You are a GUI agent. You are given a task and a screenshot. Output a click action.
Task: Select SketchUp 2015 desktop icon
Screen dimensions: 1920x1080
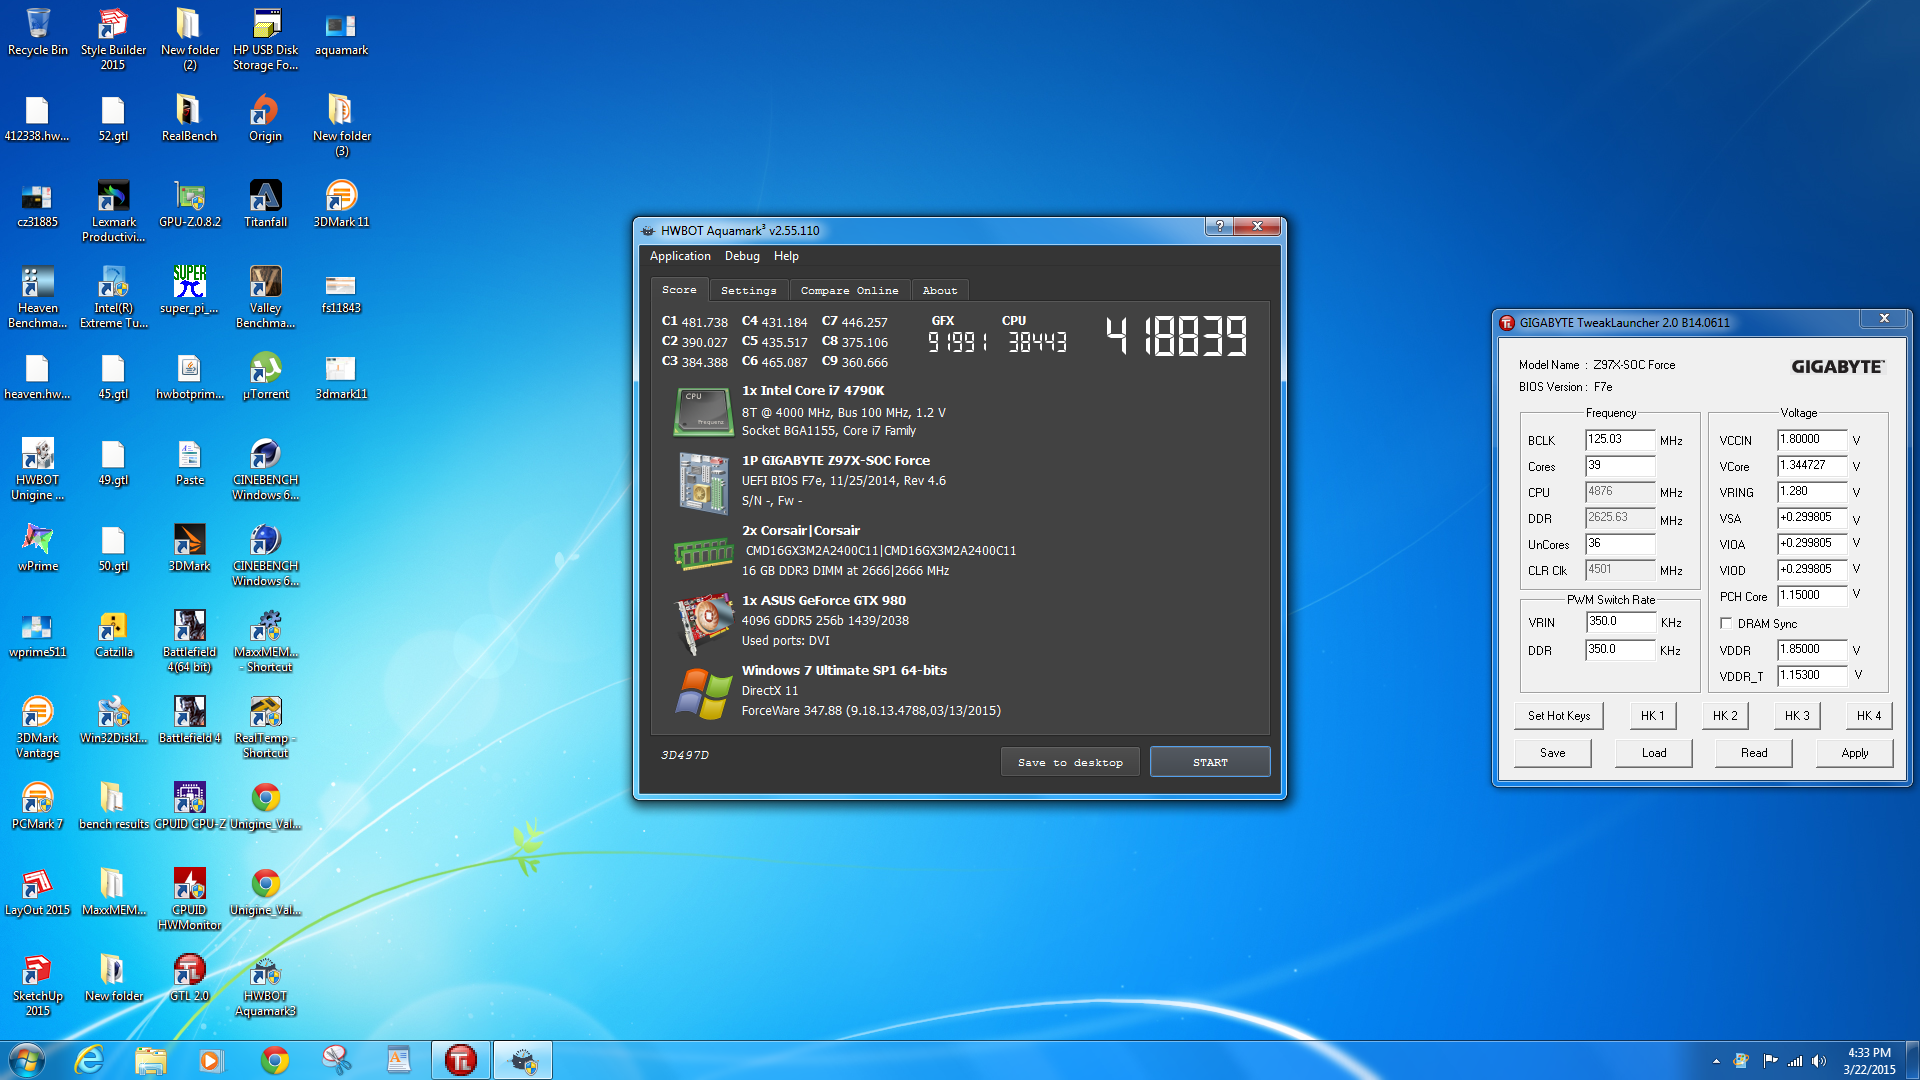click(38, 984)
